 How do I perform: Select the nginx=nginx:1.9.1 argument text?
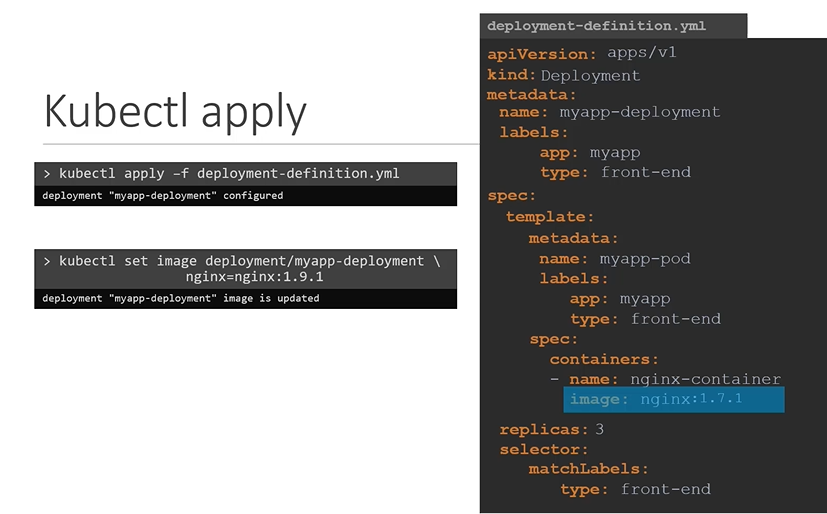tap(254, 277)
